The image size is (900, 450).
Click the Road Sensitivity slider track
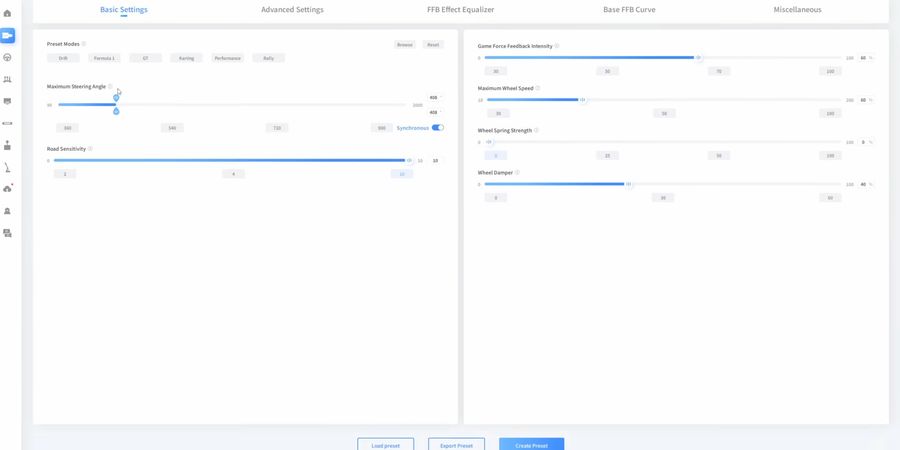click(x=230, y=160)
